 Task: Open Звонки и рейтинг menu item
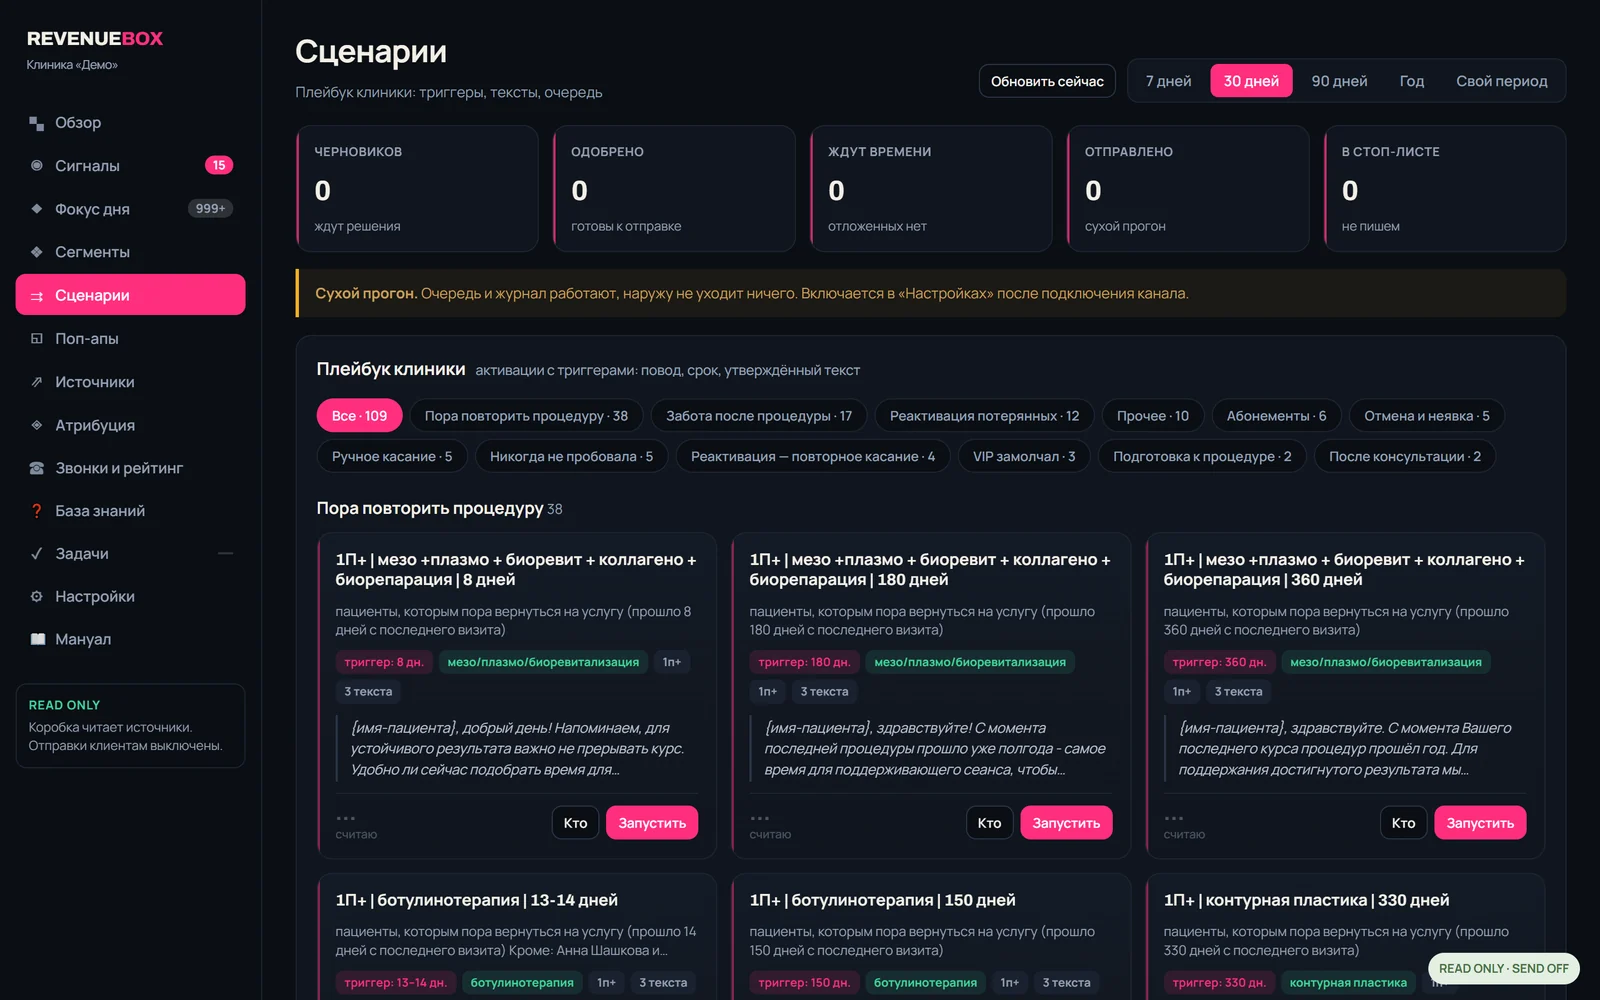pos(131,468)
